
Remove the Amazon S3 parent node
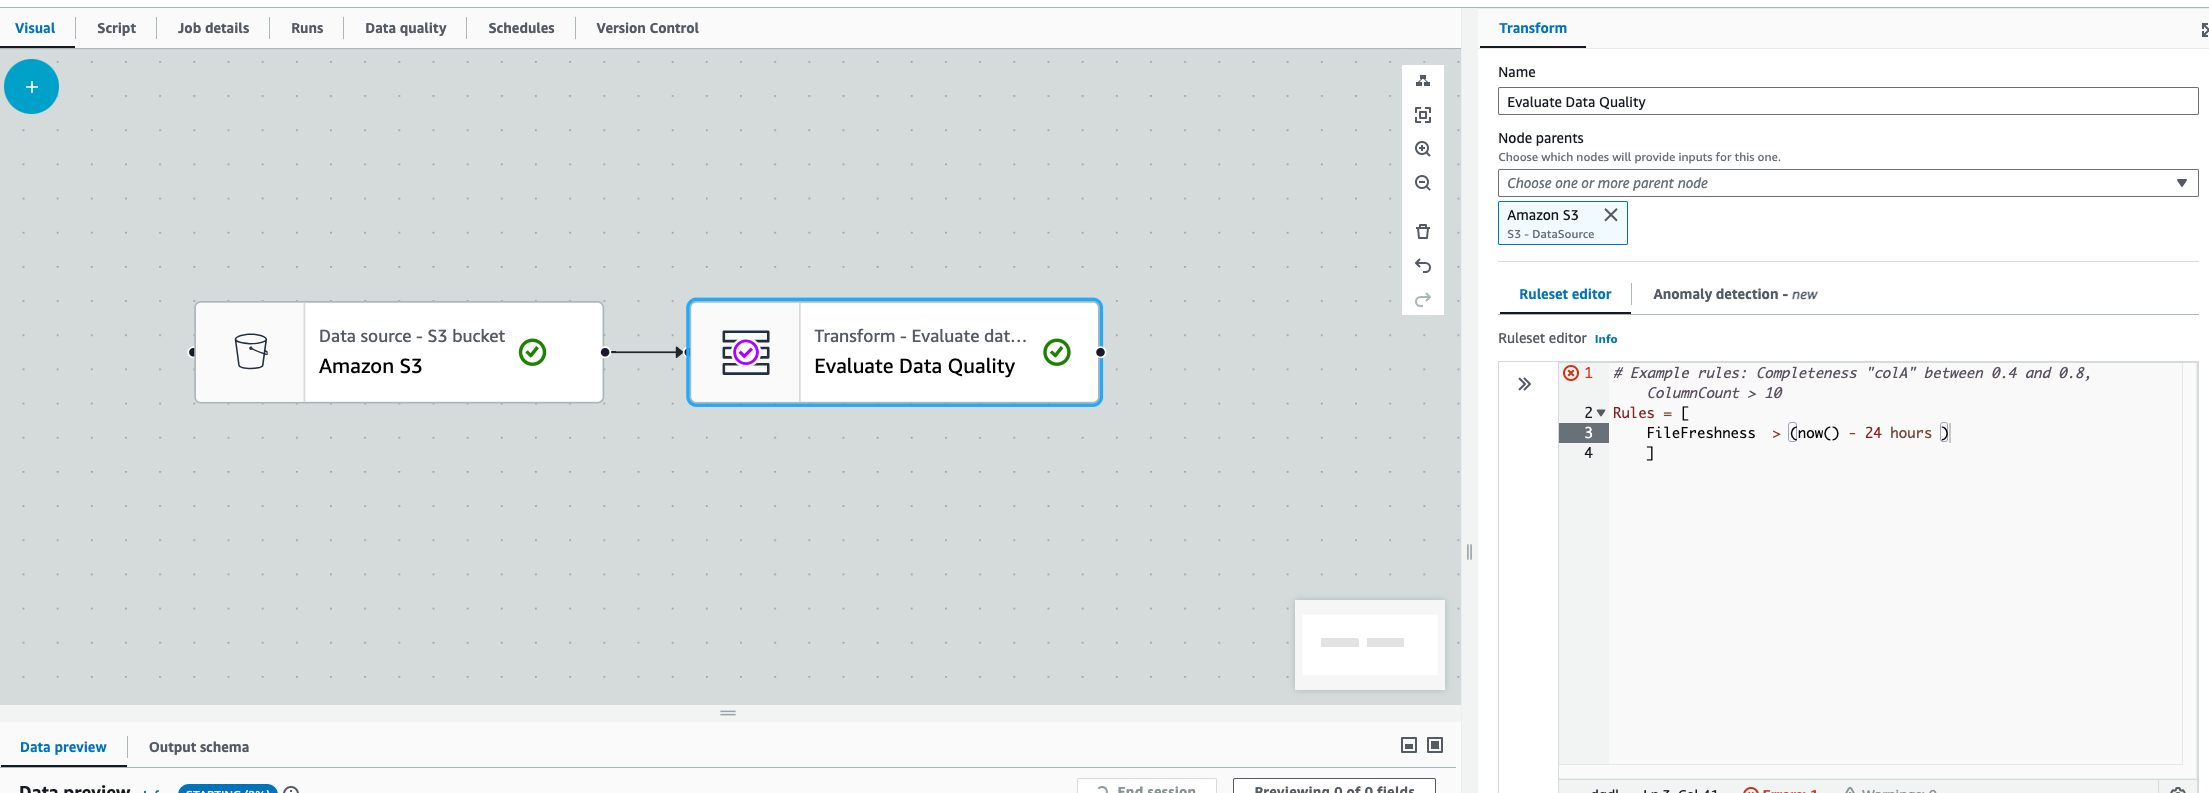click(x=1611, y=215)
